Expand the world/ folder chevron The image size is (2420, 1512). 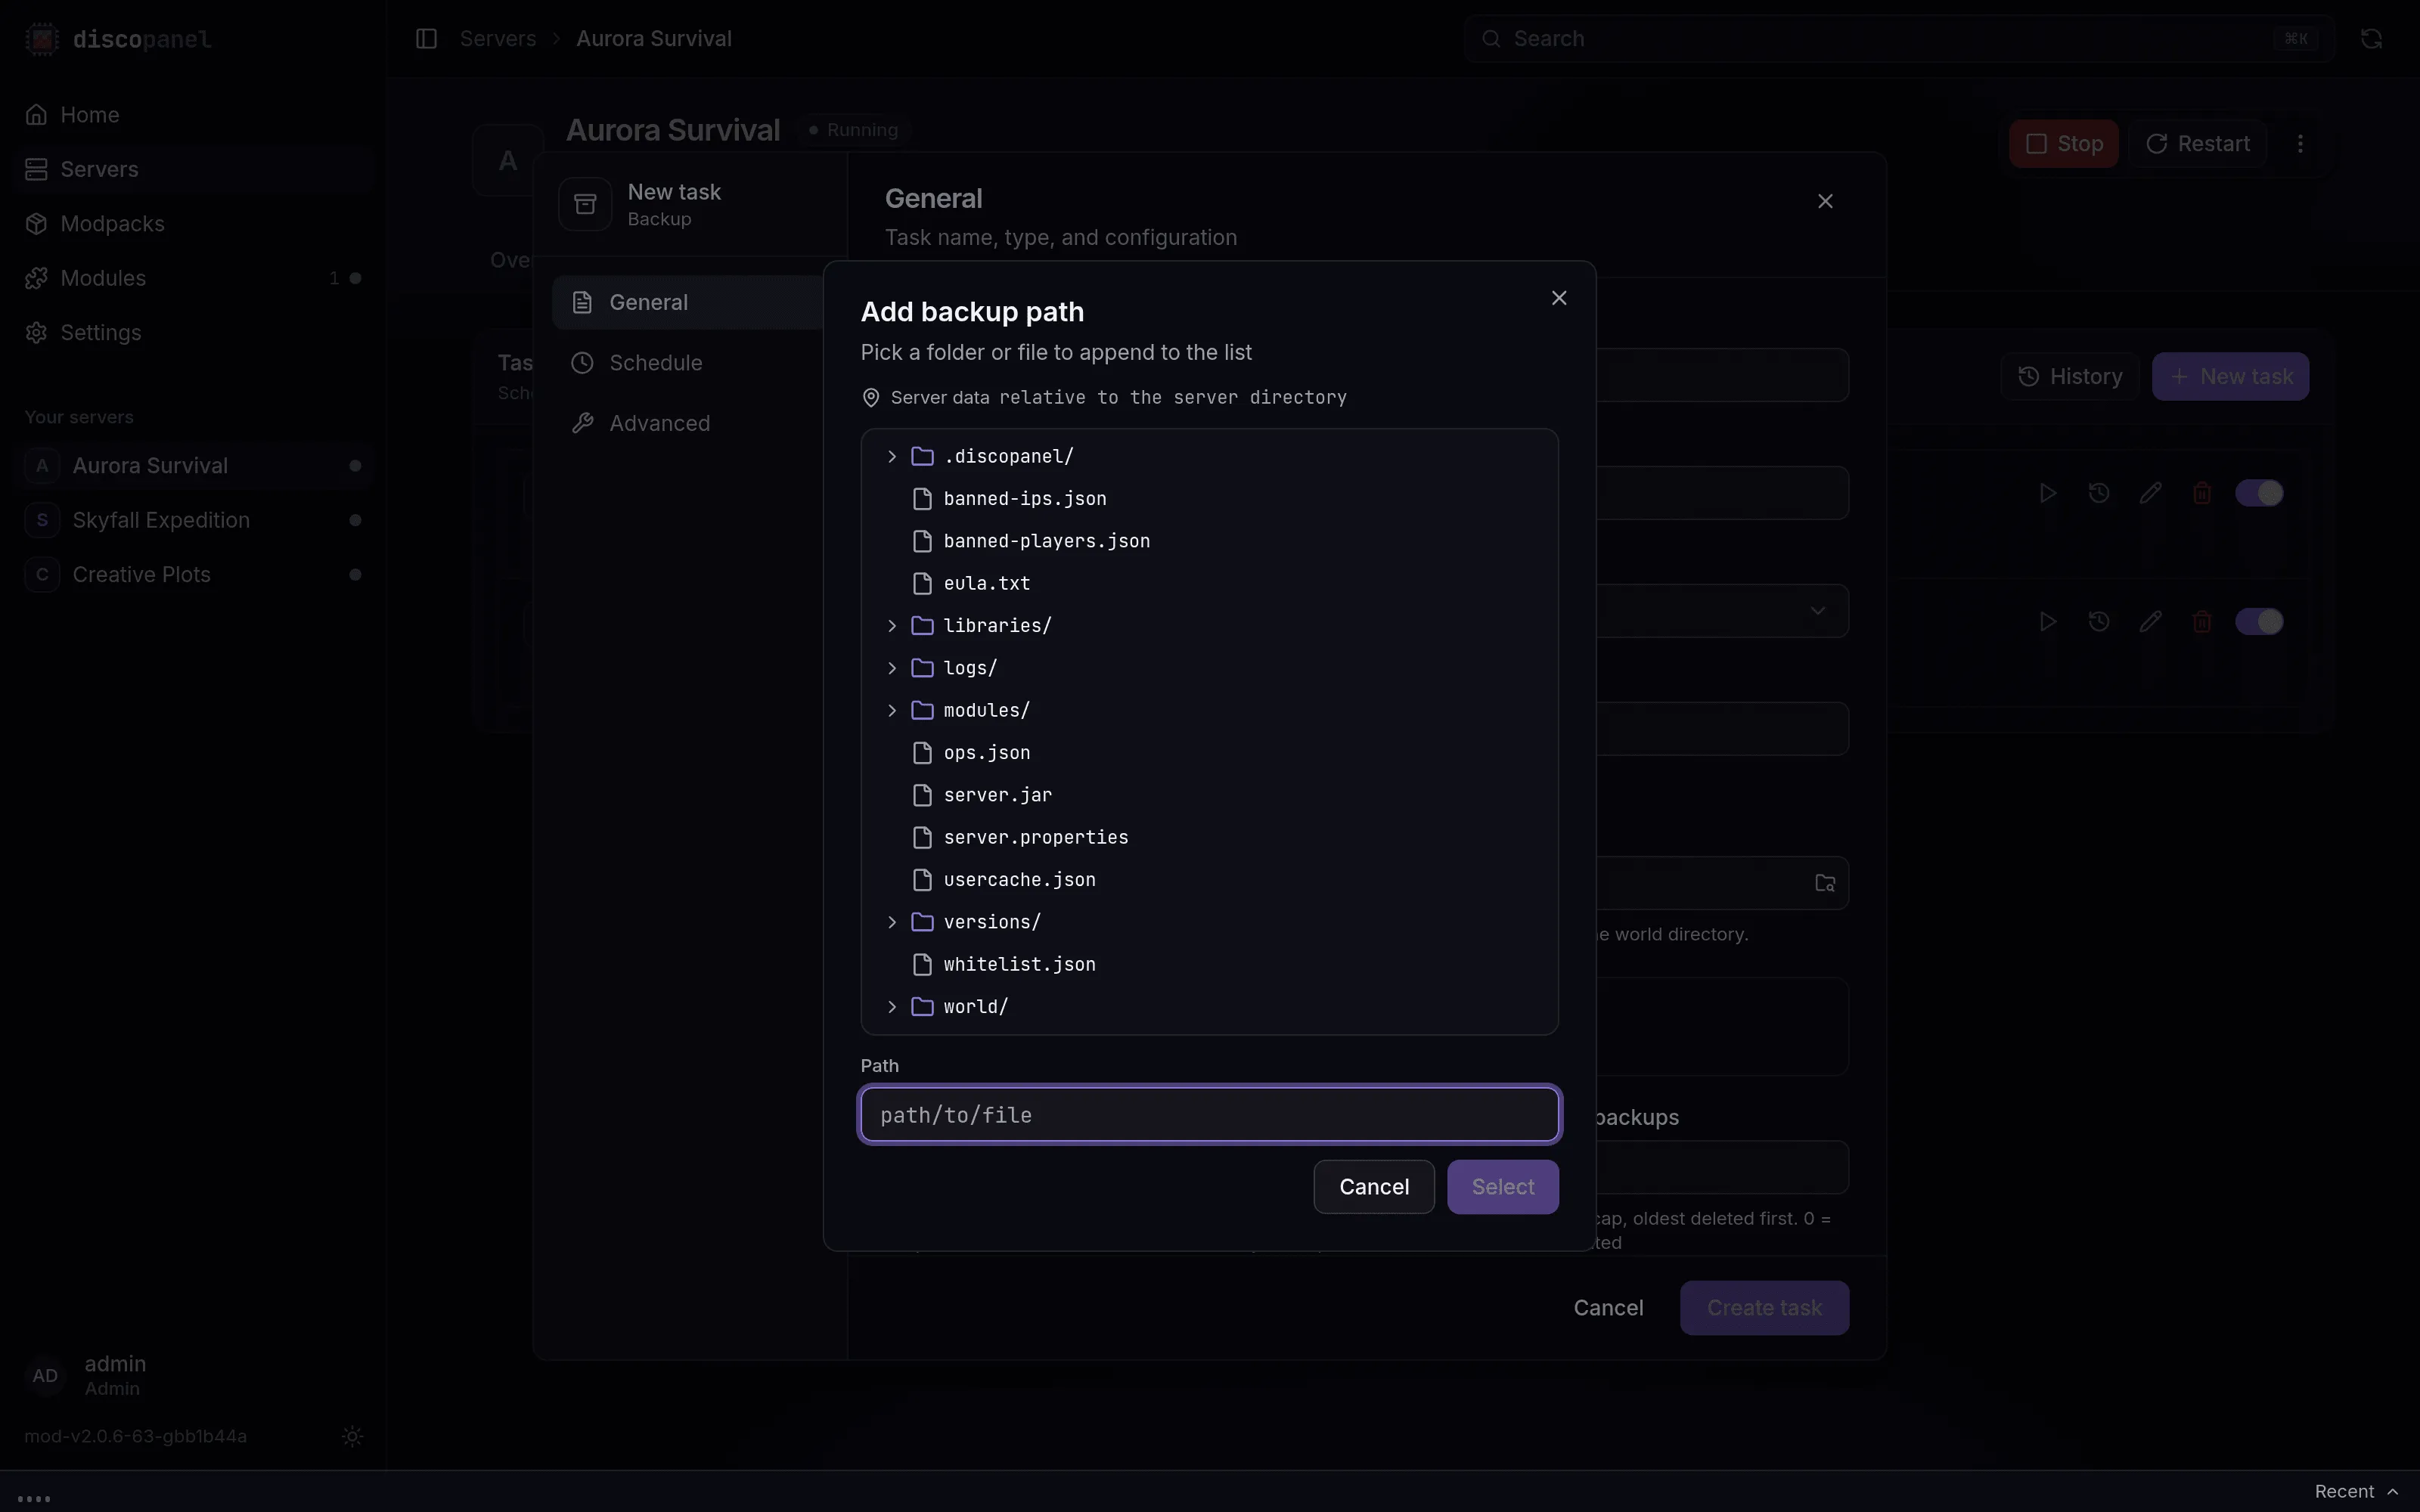pyautogui.click(x=892, y=1006)
